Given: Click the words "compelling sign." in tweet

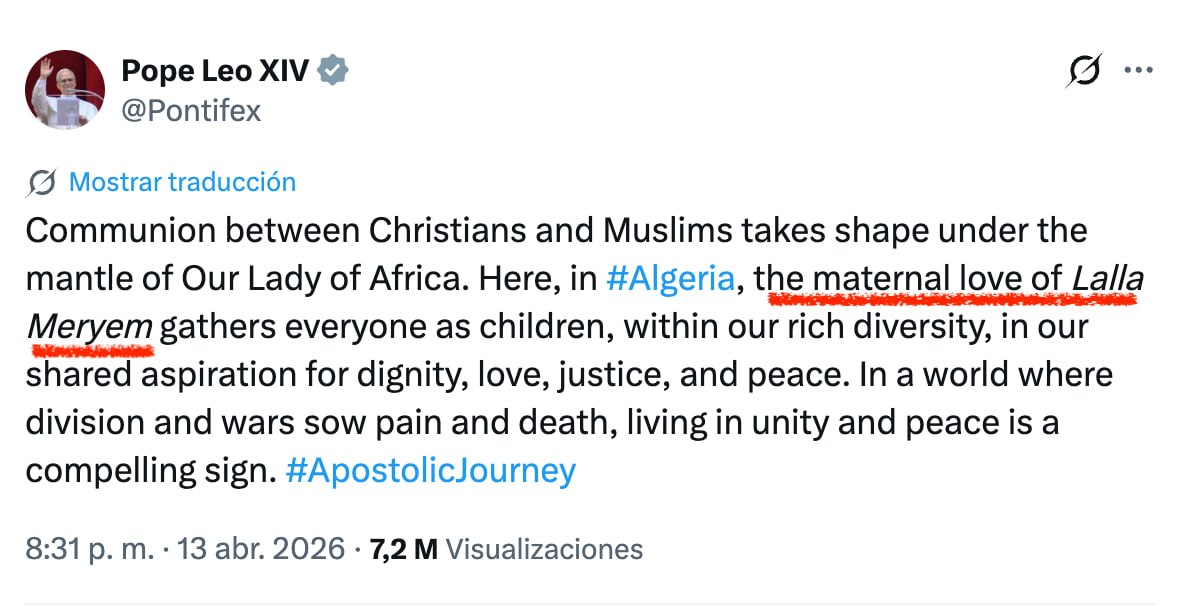Looking at the screenshot, I should pos(150,470).
